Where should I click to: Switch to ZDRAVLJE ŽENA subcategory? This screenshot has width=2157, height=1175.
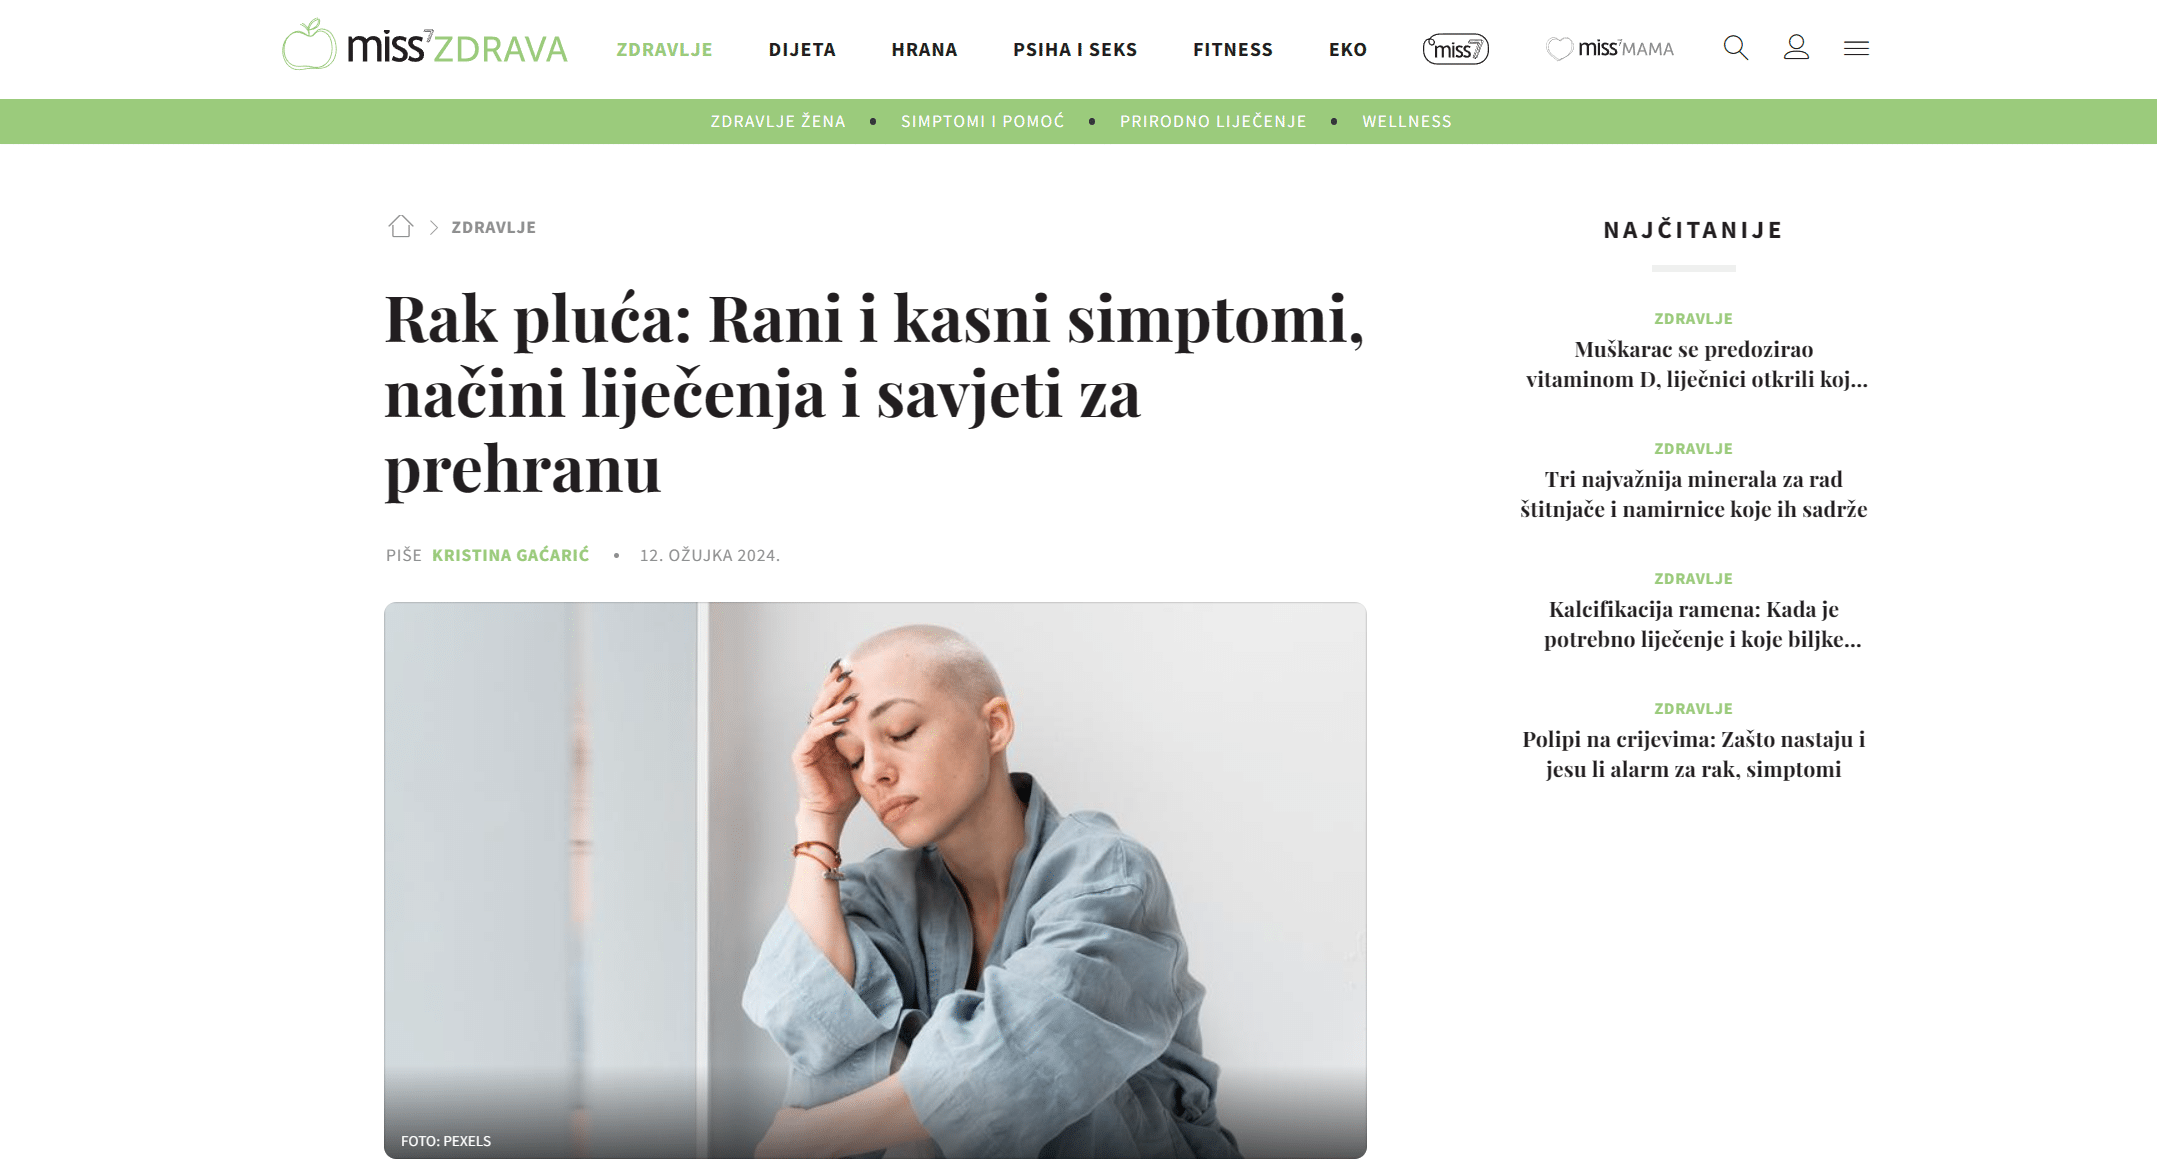tap(778, 121)
